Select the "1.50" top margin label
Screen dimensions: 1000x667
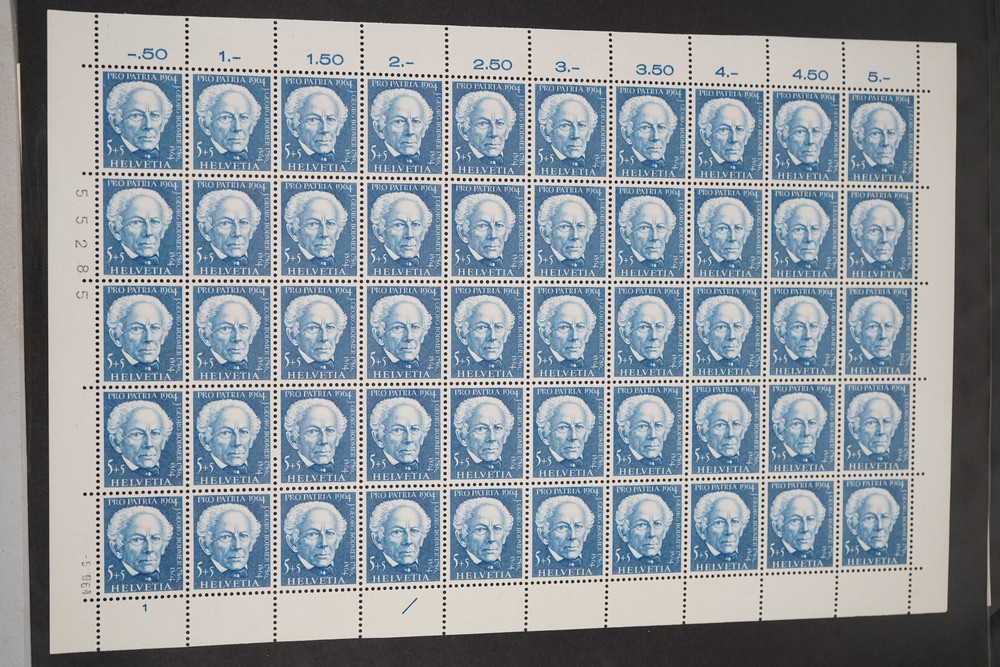pyautogui.click(x=319, y=59)
